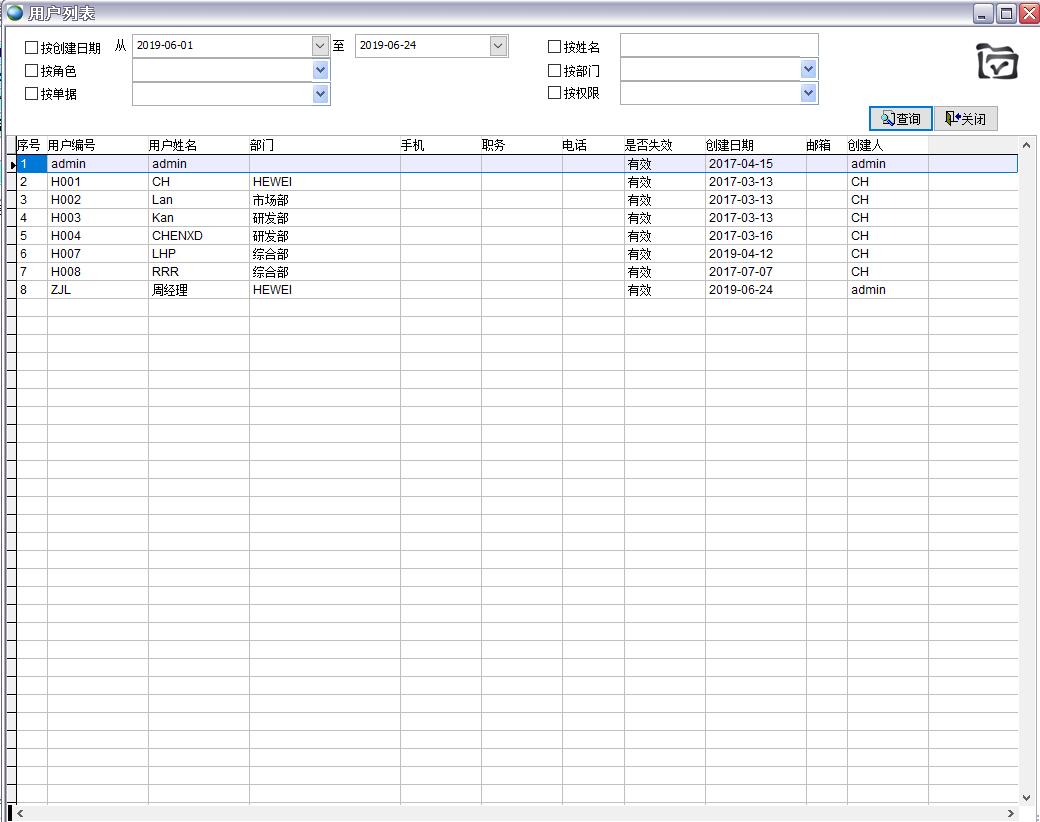Click the globe icon in the title bar
This screenshot has width=1040, height=822.
[14, 13]
